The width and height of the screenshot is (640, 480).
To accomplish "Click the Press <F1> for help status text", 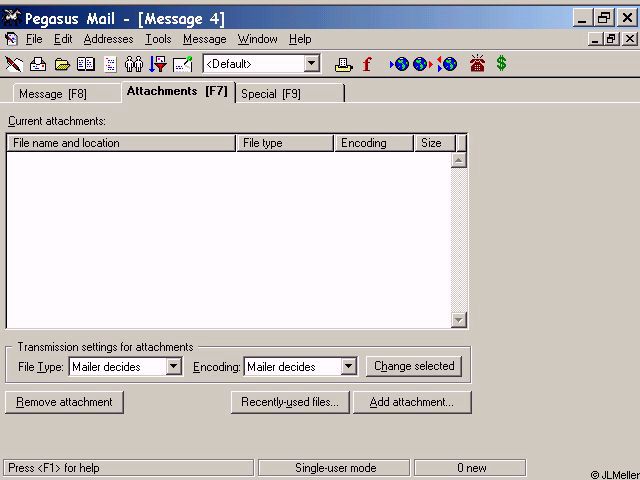I will (x=54, y=468).
